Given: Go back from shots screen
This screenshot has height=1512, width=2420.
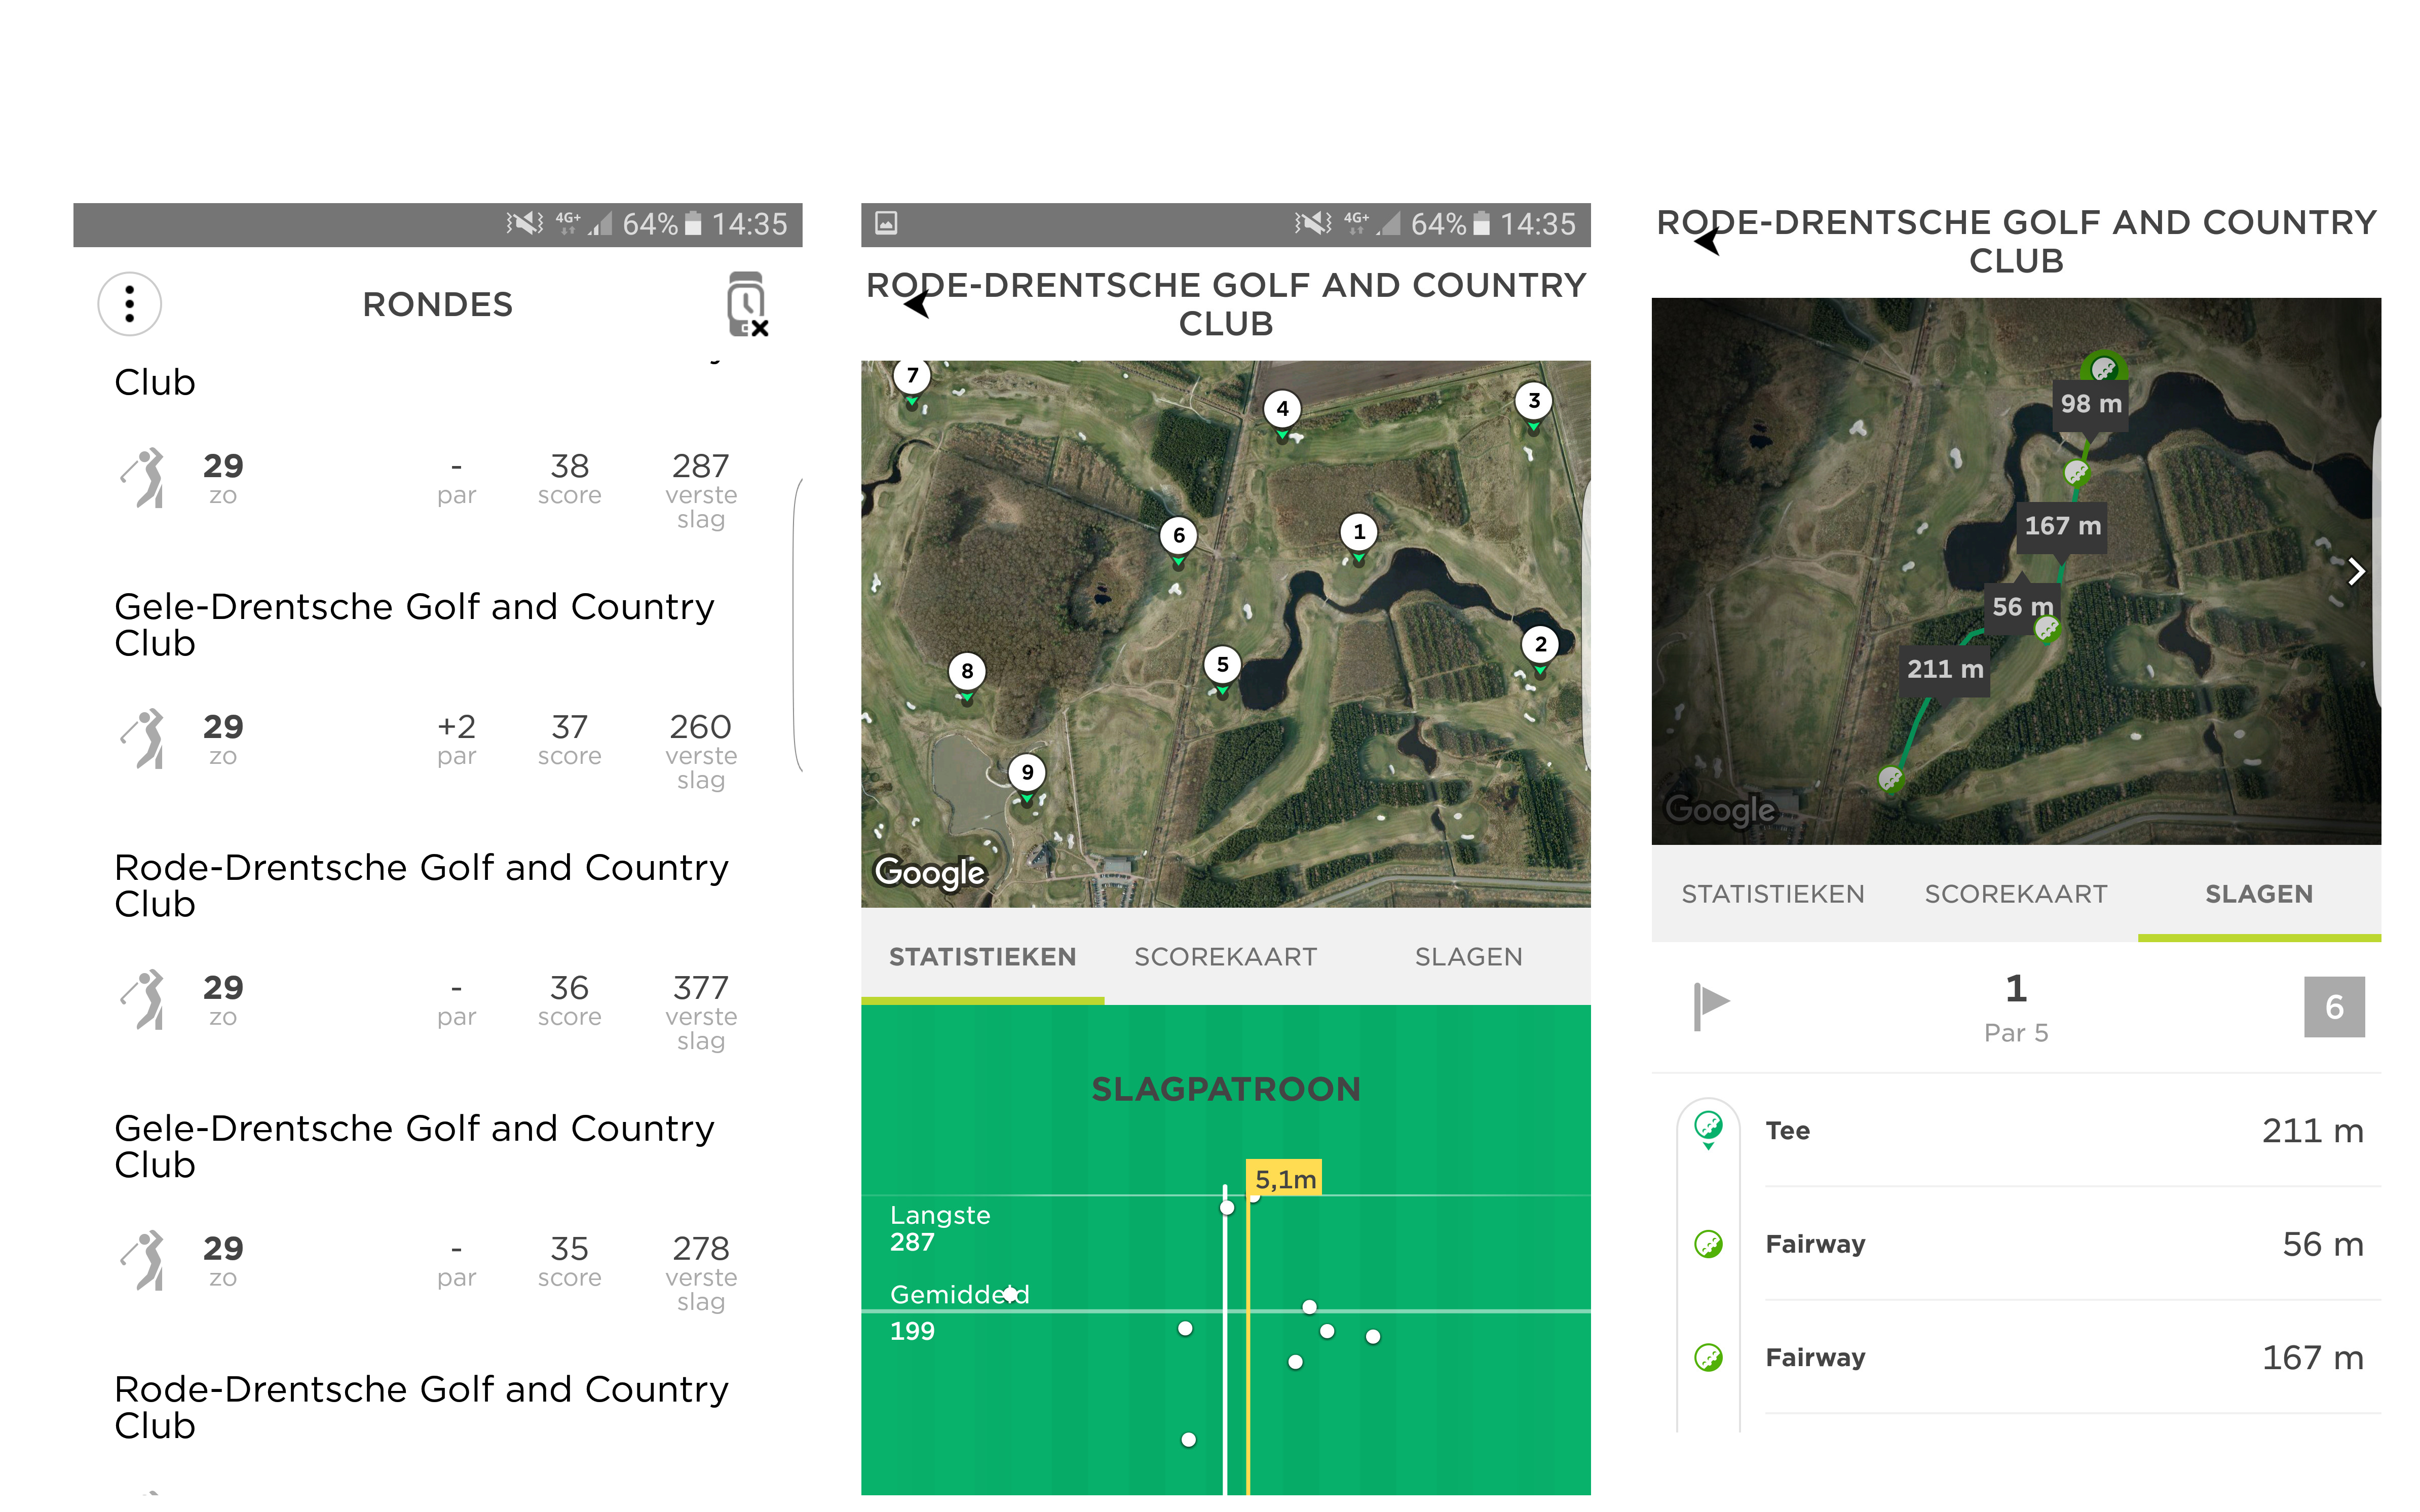Looking at the screenshot, I should [1706, 241].
